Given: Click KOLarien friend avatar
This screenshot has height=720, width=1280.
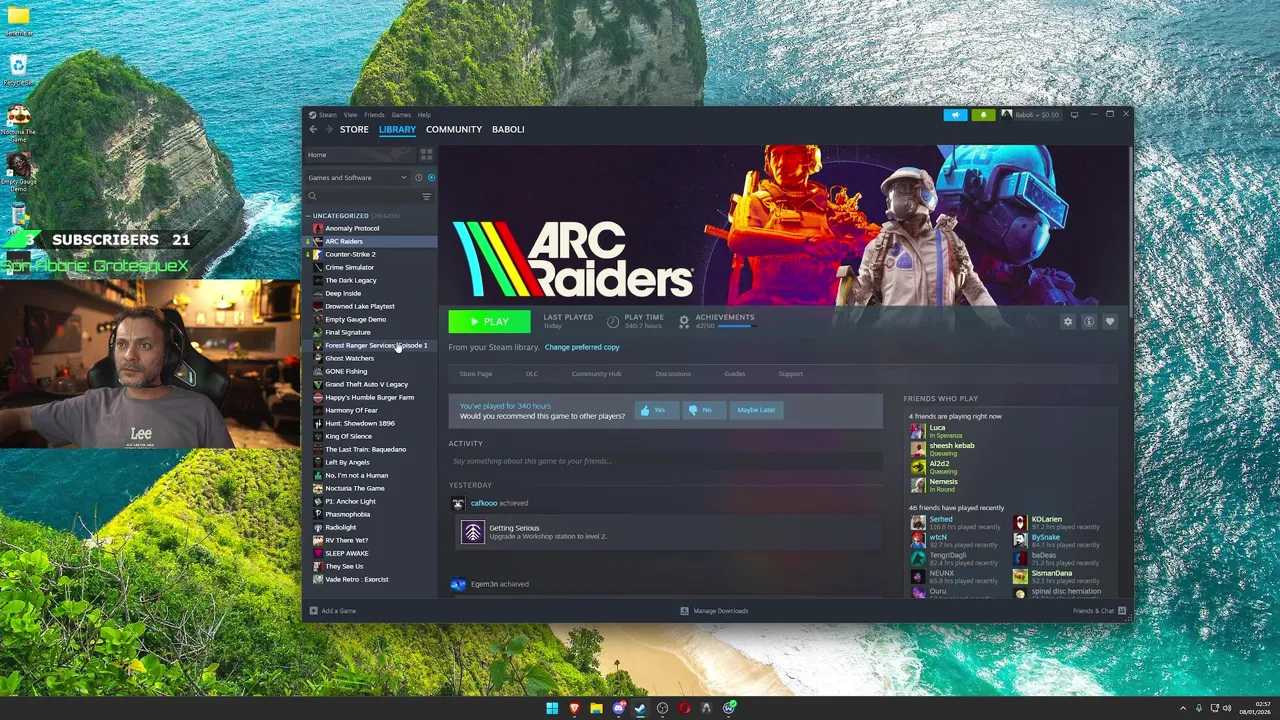Looking at the screenshot, I should click(1019, 523).
